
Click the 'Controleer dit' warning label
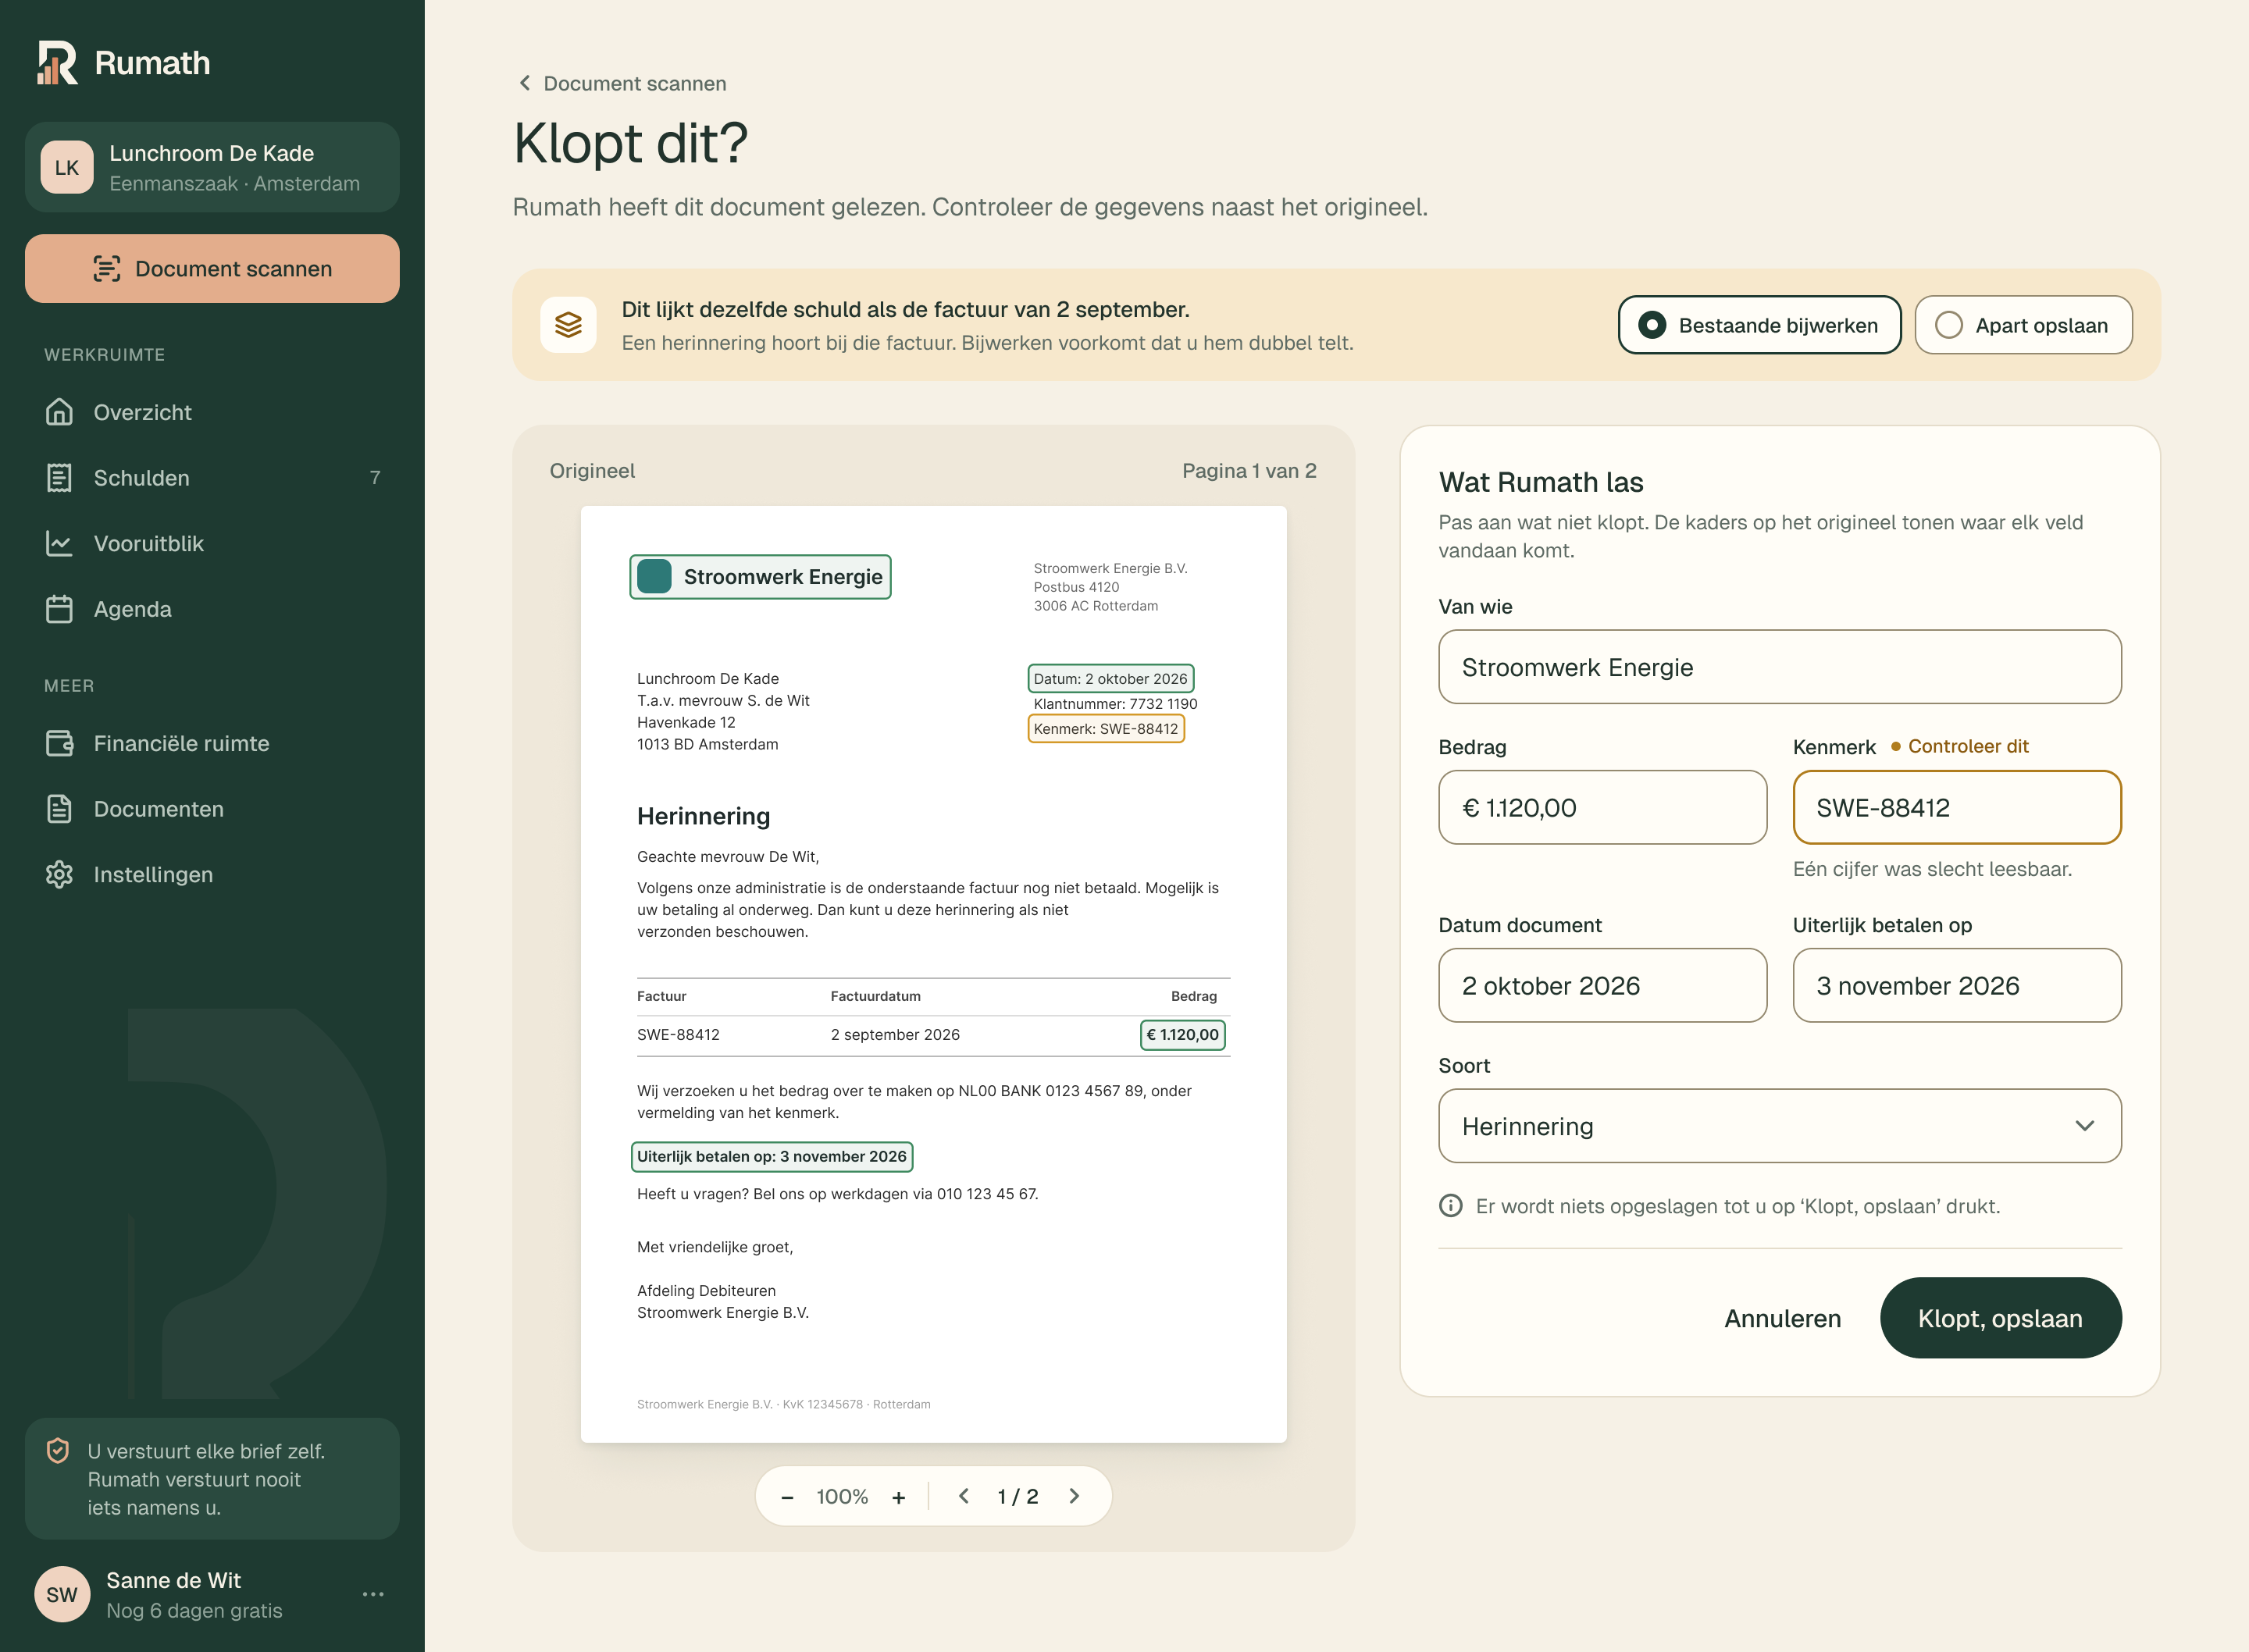tap(1959, 746)
